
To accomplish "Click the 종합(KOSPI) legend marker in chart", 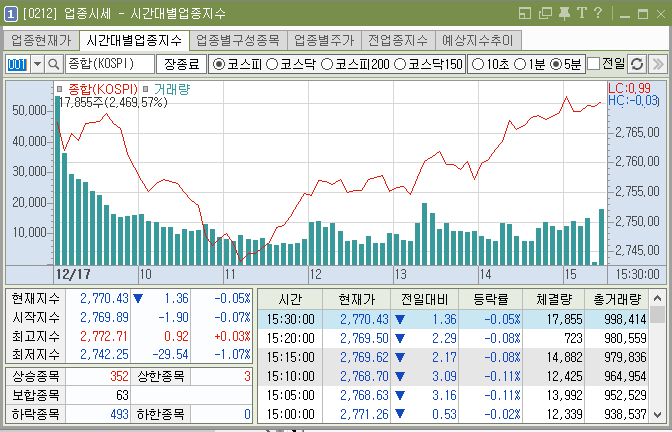I will [x=60, y=89].
